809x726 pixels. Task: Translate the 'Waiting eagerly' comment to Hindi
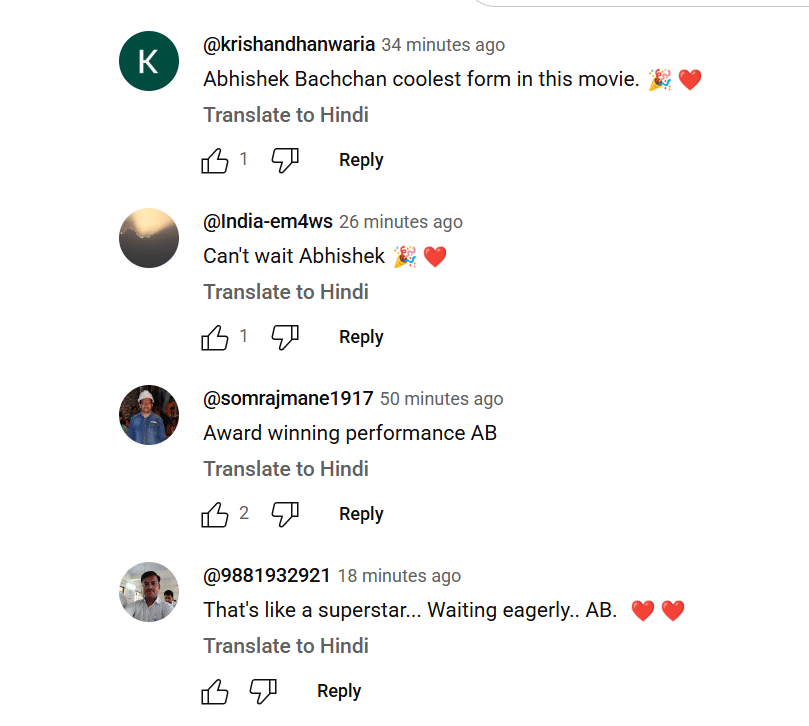click(286, 646)
